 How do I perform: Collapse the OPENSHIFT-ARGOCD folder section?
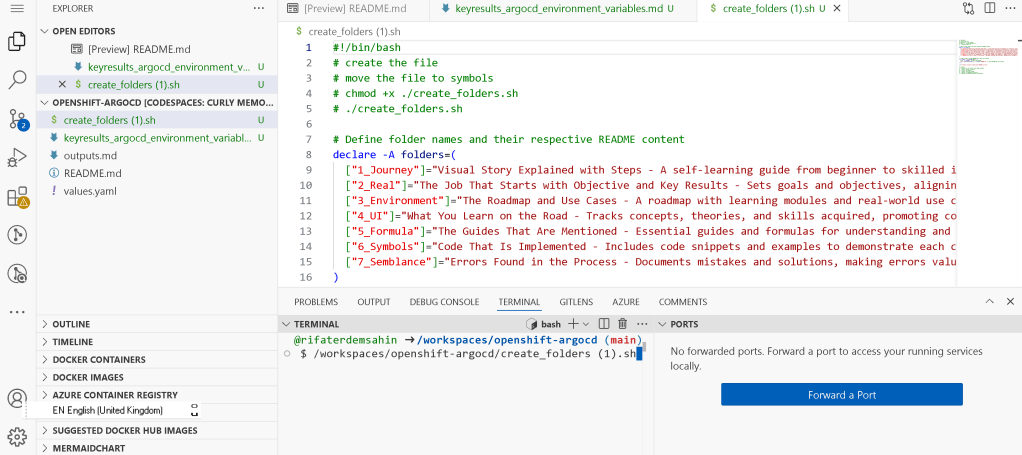[x=157, y=102]
